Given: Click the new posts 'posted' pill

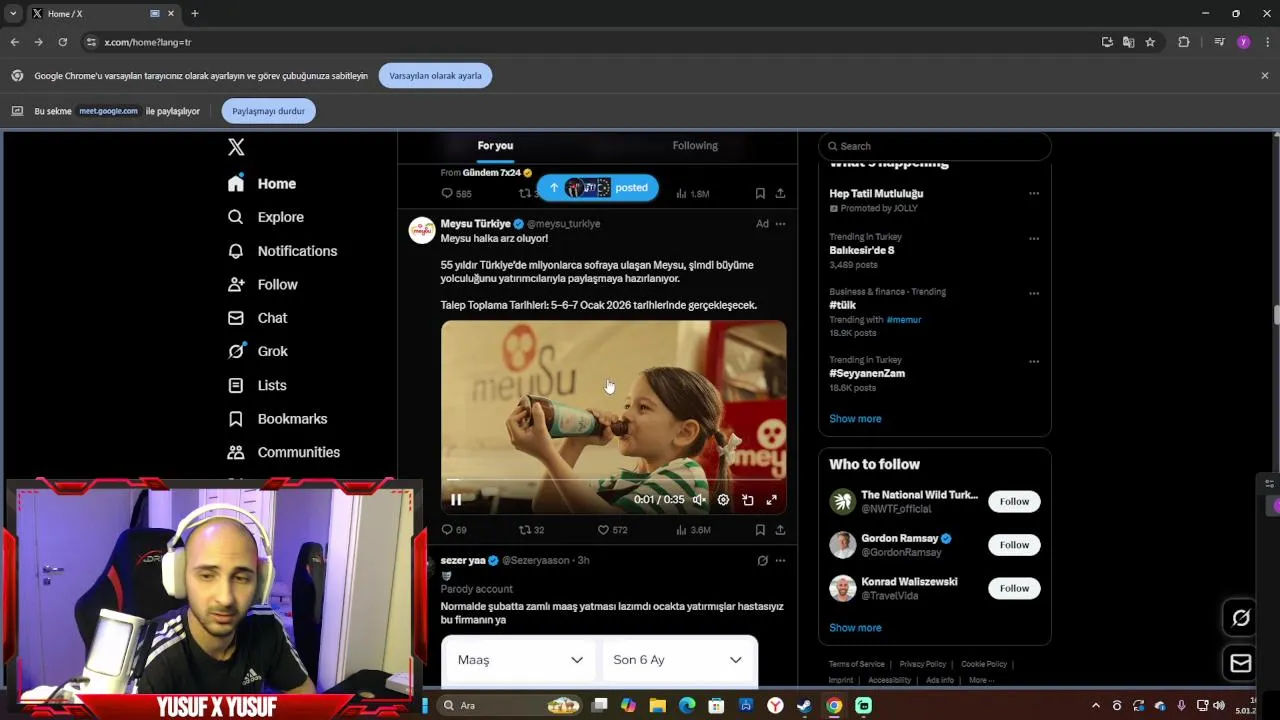Looking at the screenshot, I should (x=598, y=188).
